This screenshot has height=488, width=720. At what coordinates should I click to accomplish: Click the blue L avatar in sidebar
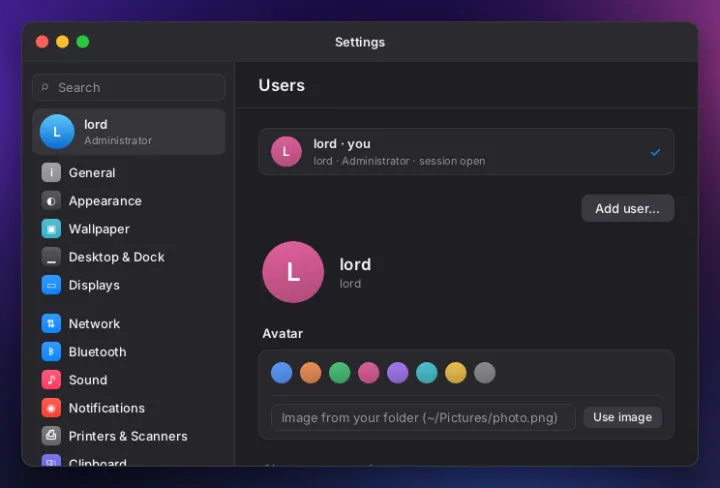coord(57,132)
